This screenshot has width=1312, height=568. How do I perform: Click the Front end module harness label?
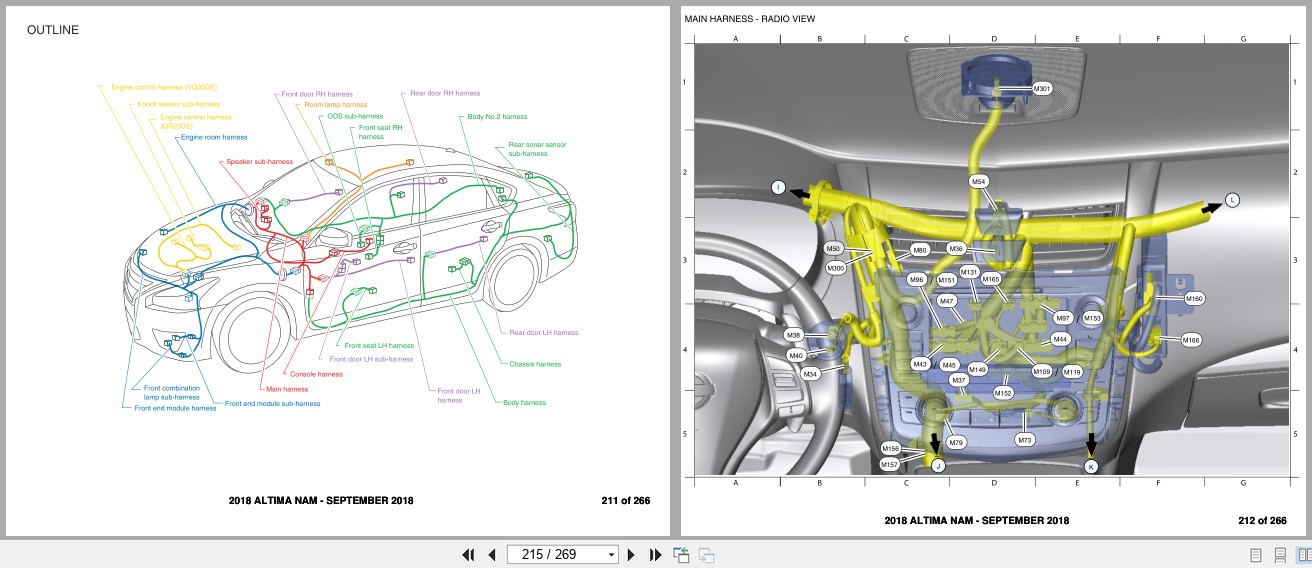coord(176,408)
